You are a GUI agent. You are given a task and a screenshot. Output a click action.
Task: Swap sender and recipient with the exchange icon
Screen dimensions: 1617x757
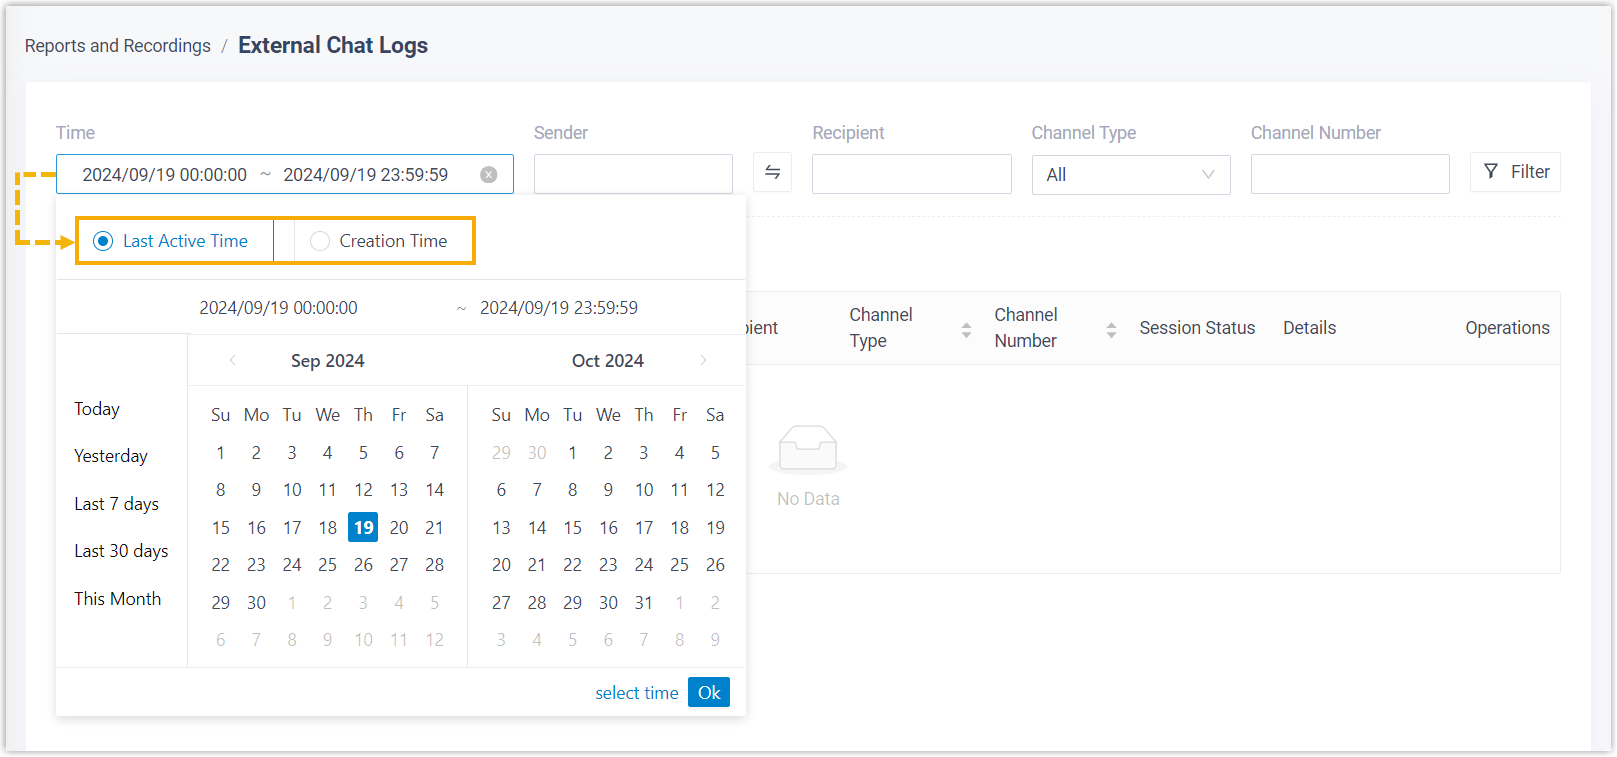point(772,173)
